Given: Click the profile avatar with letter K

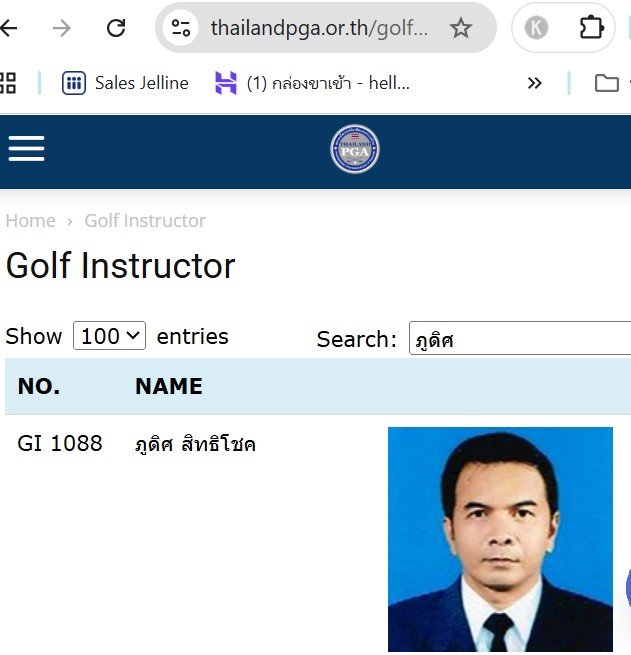Looking at the screenshot, I should pyautogui.click(x=536, y=28).
